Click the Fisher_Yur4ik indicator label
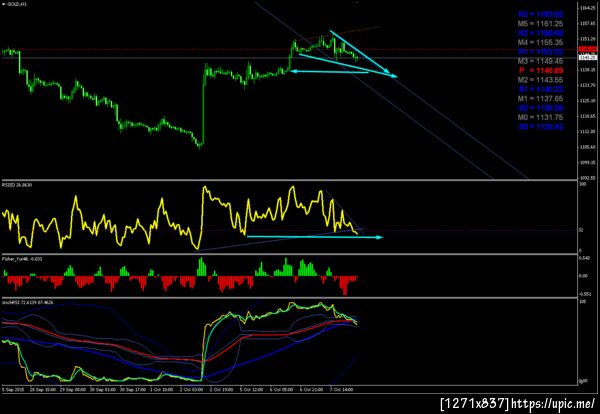The width and height of the screenshot is (600, 414). point(22,259)
